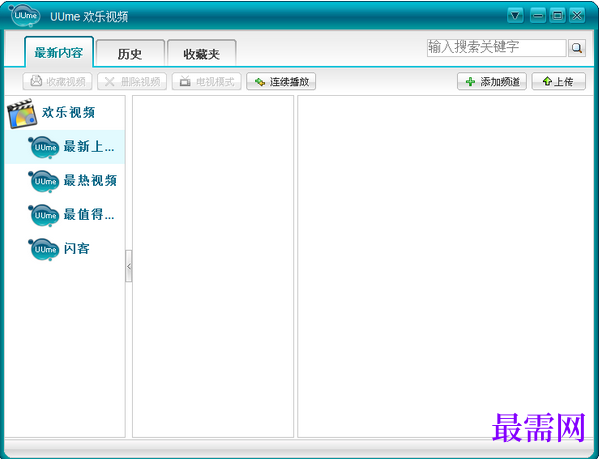Open the title bar dropdown menu arrow
604x459 pixels.
(x=515, y=16)
